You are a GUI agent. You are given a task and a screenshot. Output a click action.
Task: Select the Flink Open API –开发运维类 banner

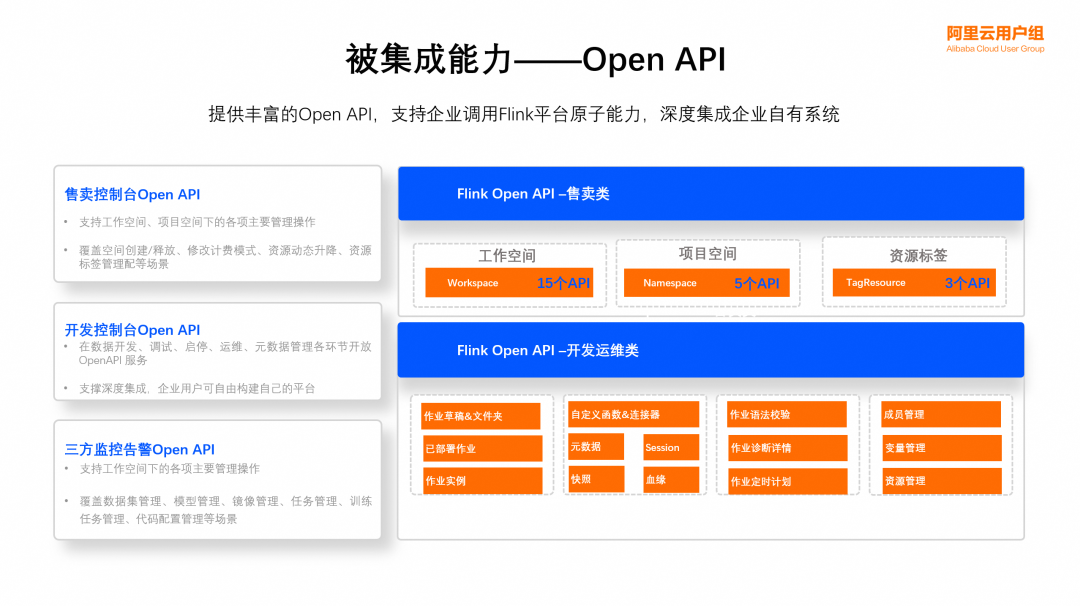pyautogui.click(x=711, y=350)
